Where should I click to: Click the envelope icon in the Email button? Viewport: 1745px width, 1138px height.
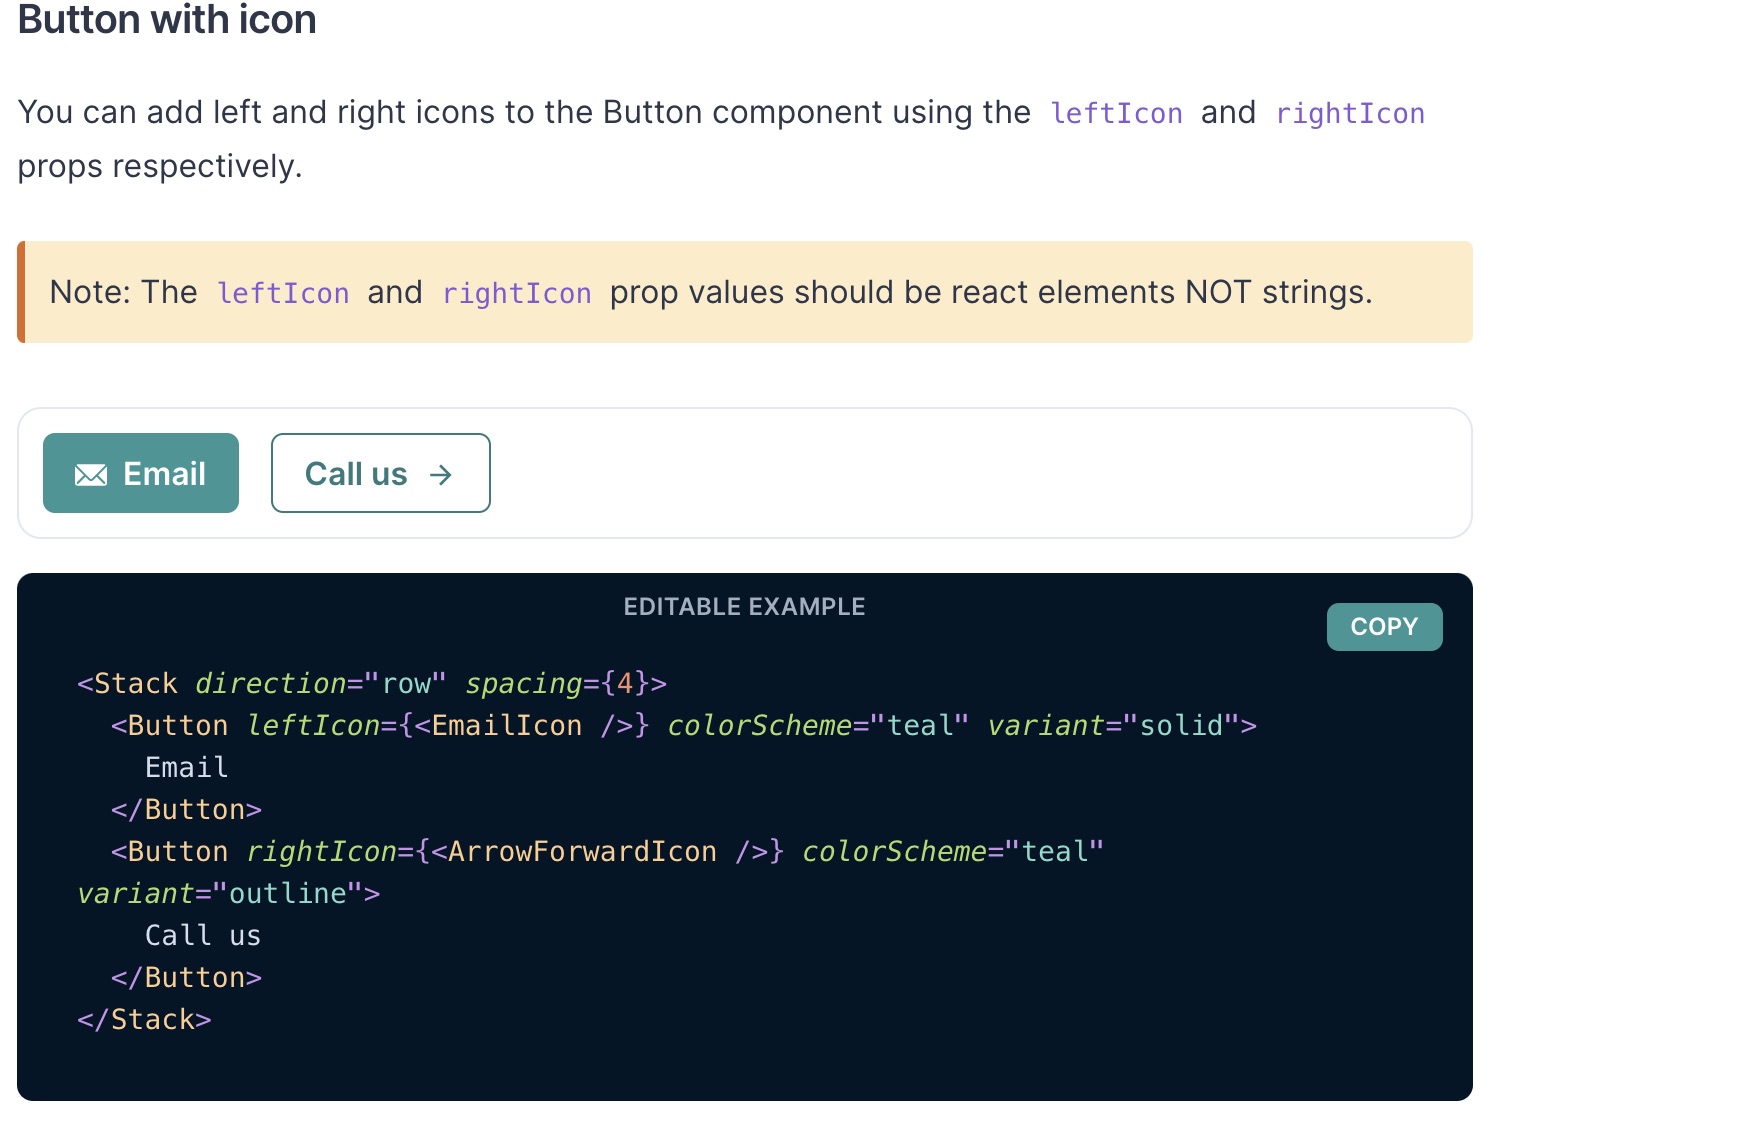[x=91, y=475]
